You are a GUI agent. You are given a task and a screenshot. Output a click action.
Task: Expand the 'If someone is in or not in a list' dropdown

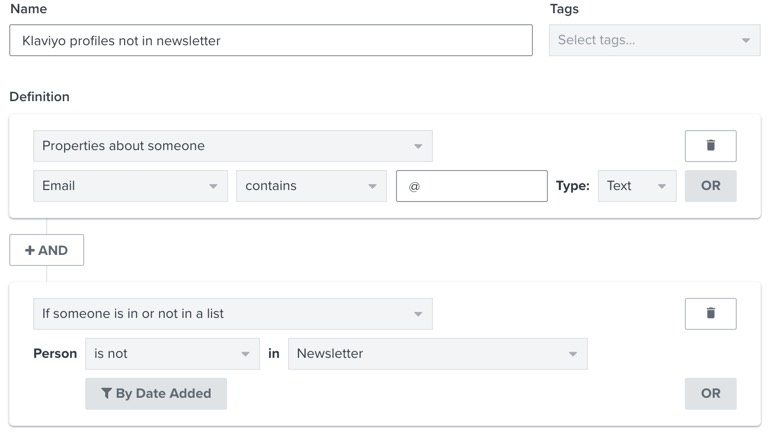pos(232,314)
